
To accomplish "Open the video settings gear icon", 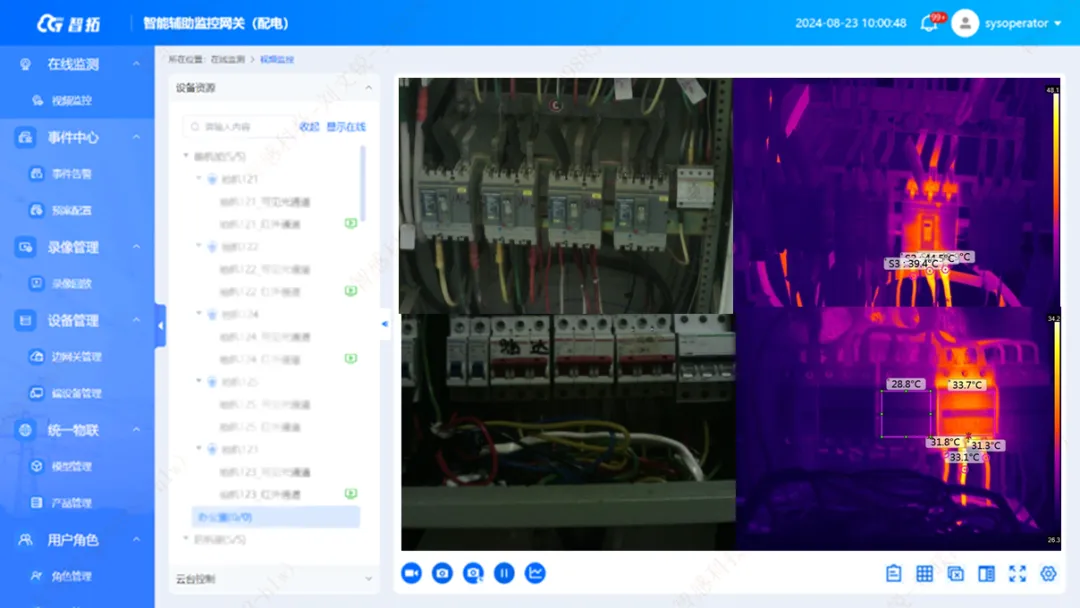I will (x=1048, y=573).
